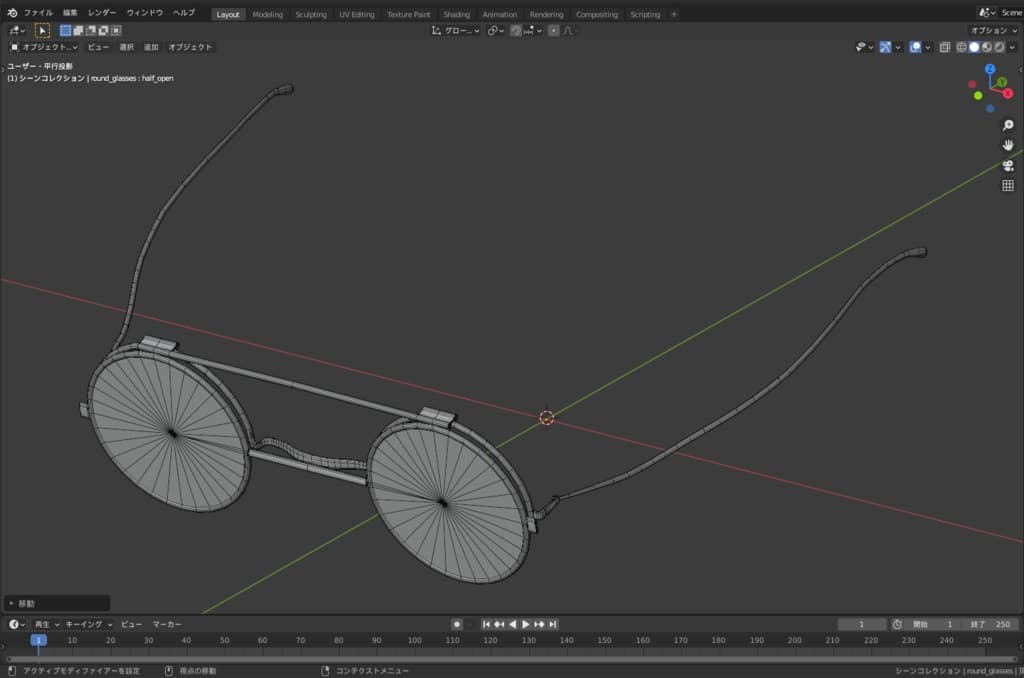
Task: Open the overlays settings dropdown arrow
Action: click(x=928, y=47)
